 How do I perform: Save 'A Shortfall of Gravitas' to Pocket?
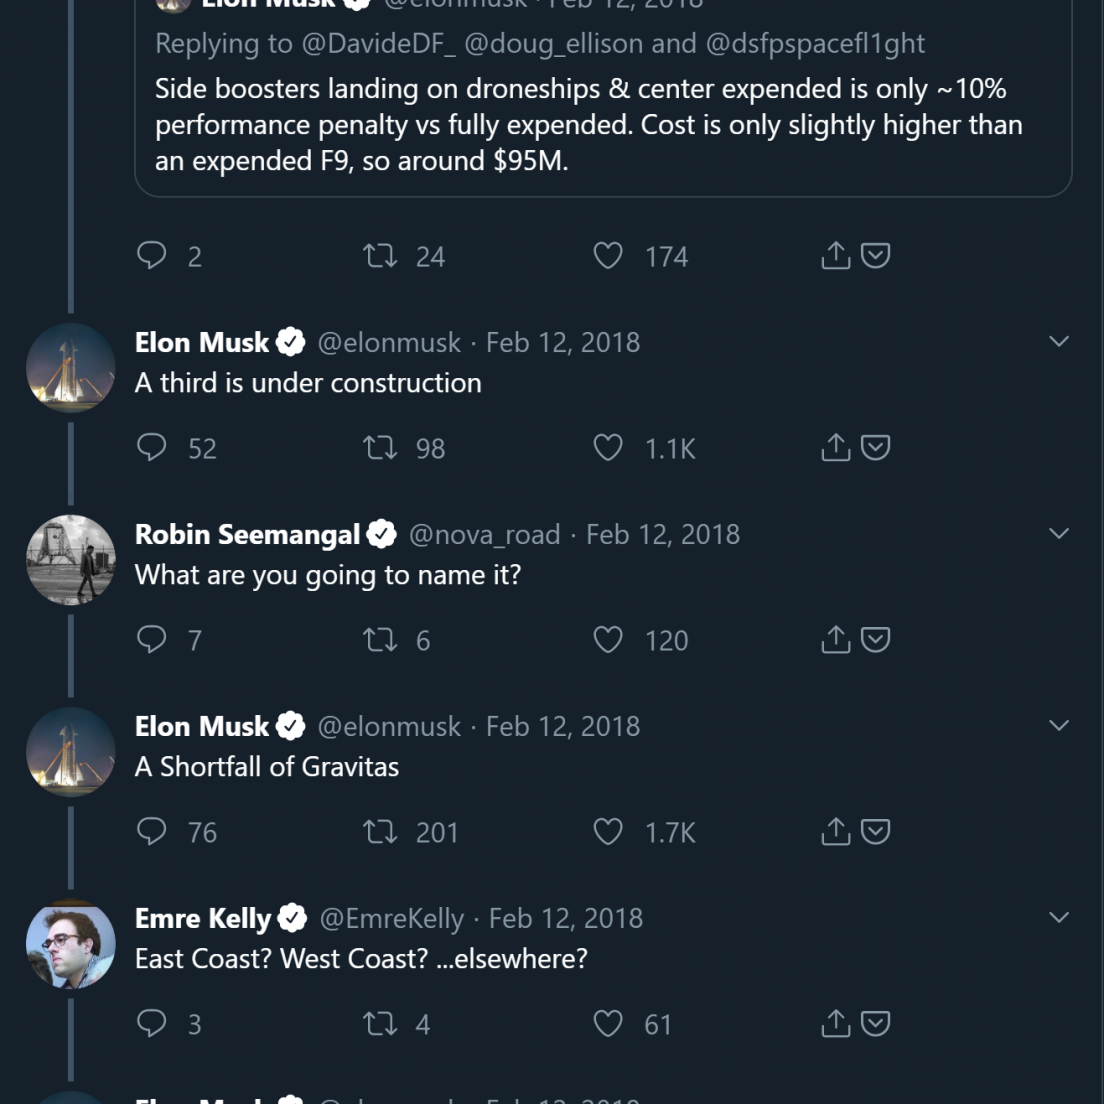(875, 832)
